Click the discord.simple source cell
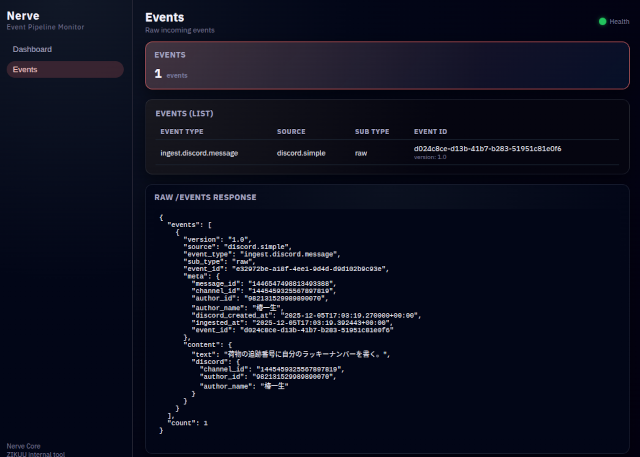Screen dimensions: 640x457 [x=303, y=153]
